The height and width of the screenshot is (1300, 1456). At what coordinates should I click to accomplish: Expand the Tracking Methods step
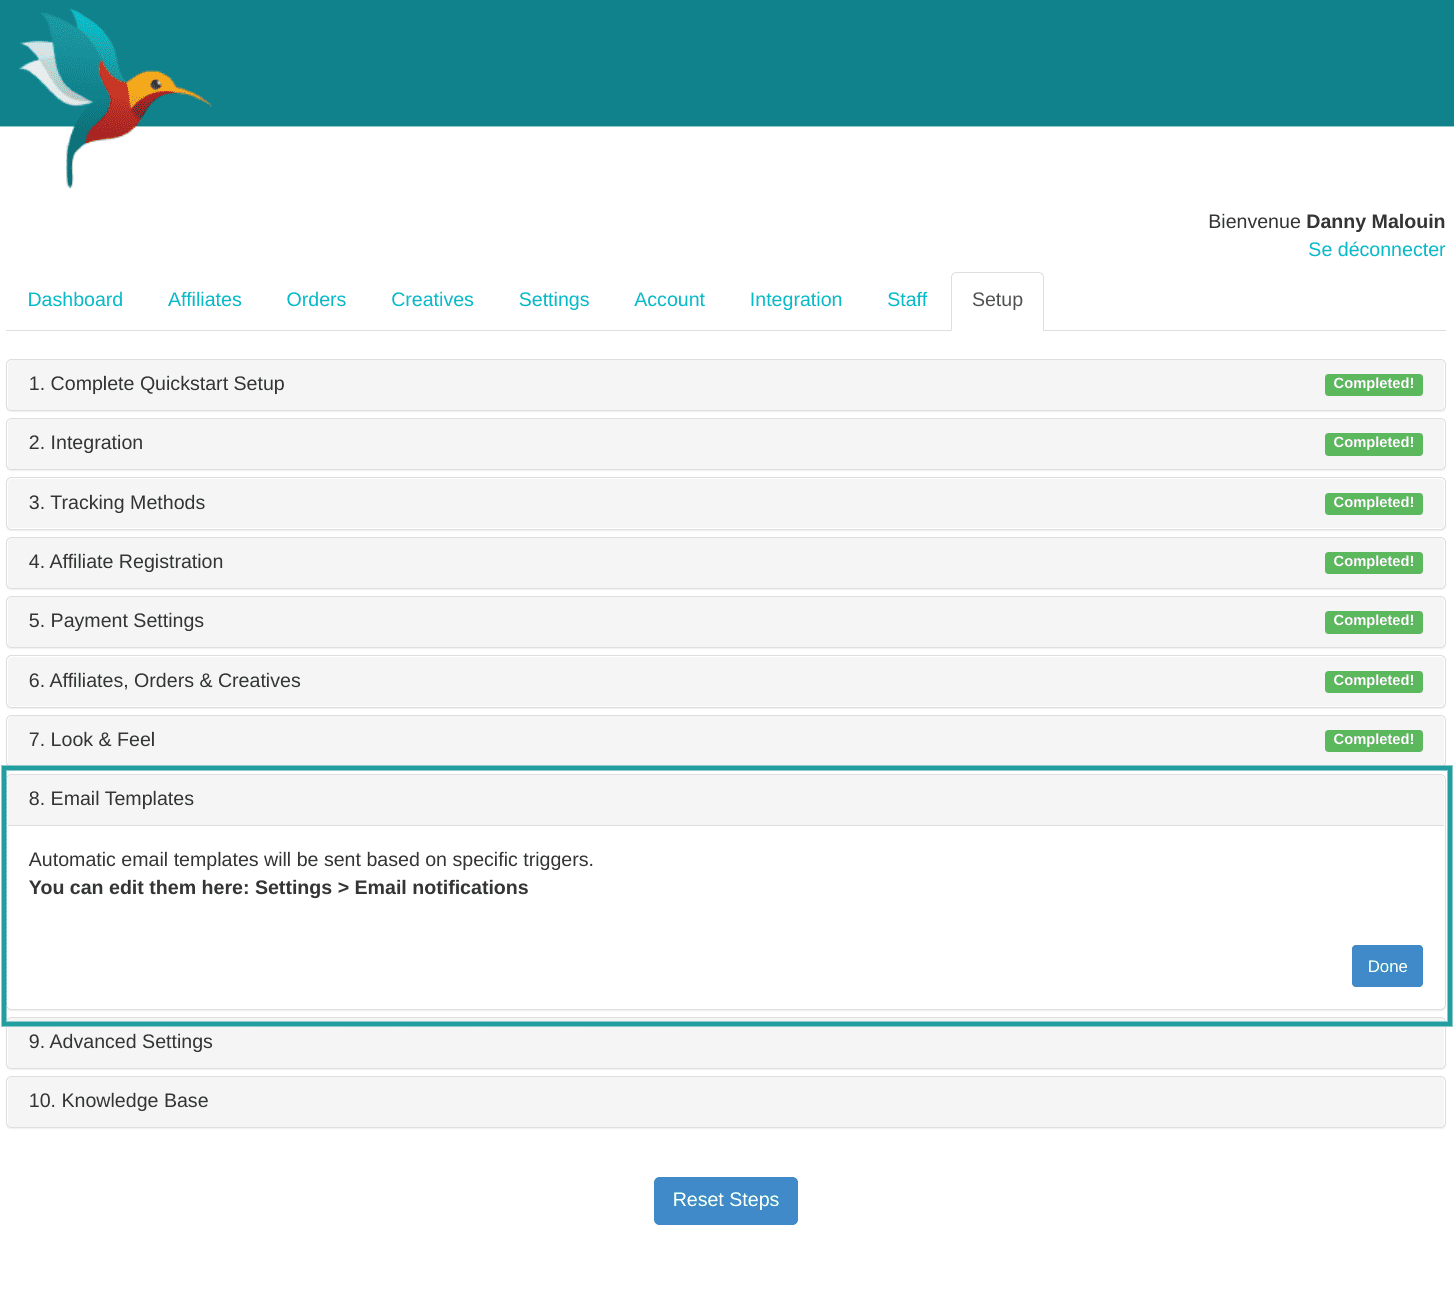117,503
